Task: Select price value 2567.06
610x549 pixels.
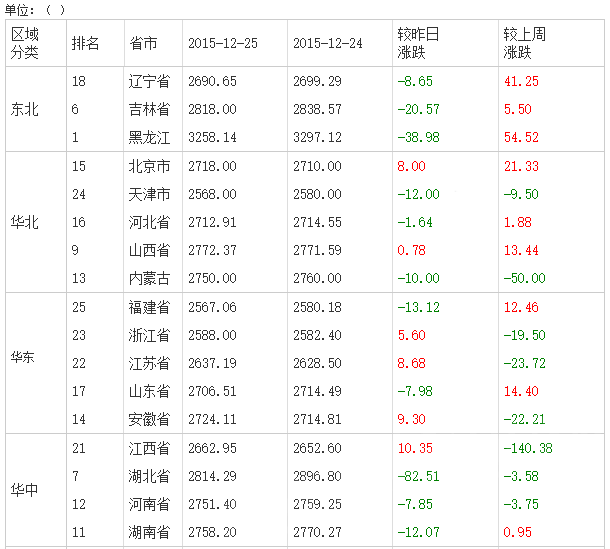Action: (212, 307)
